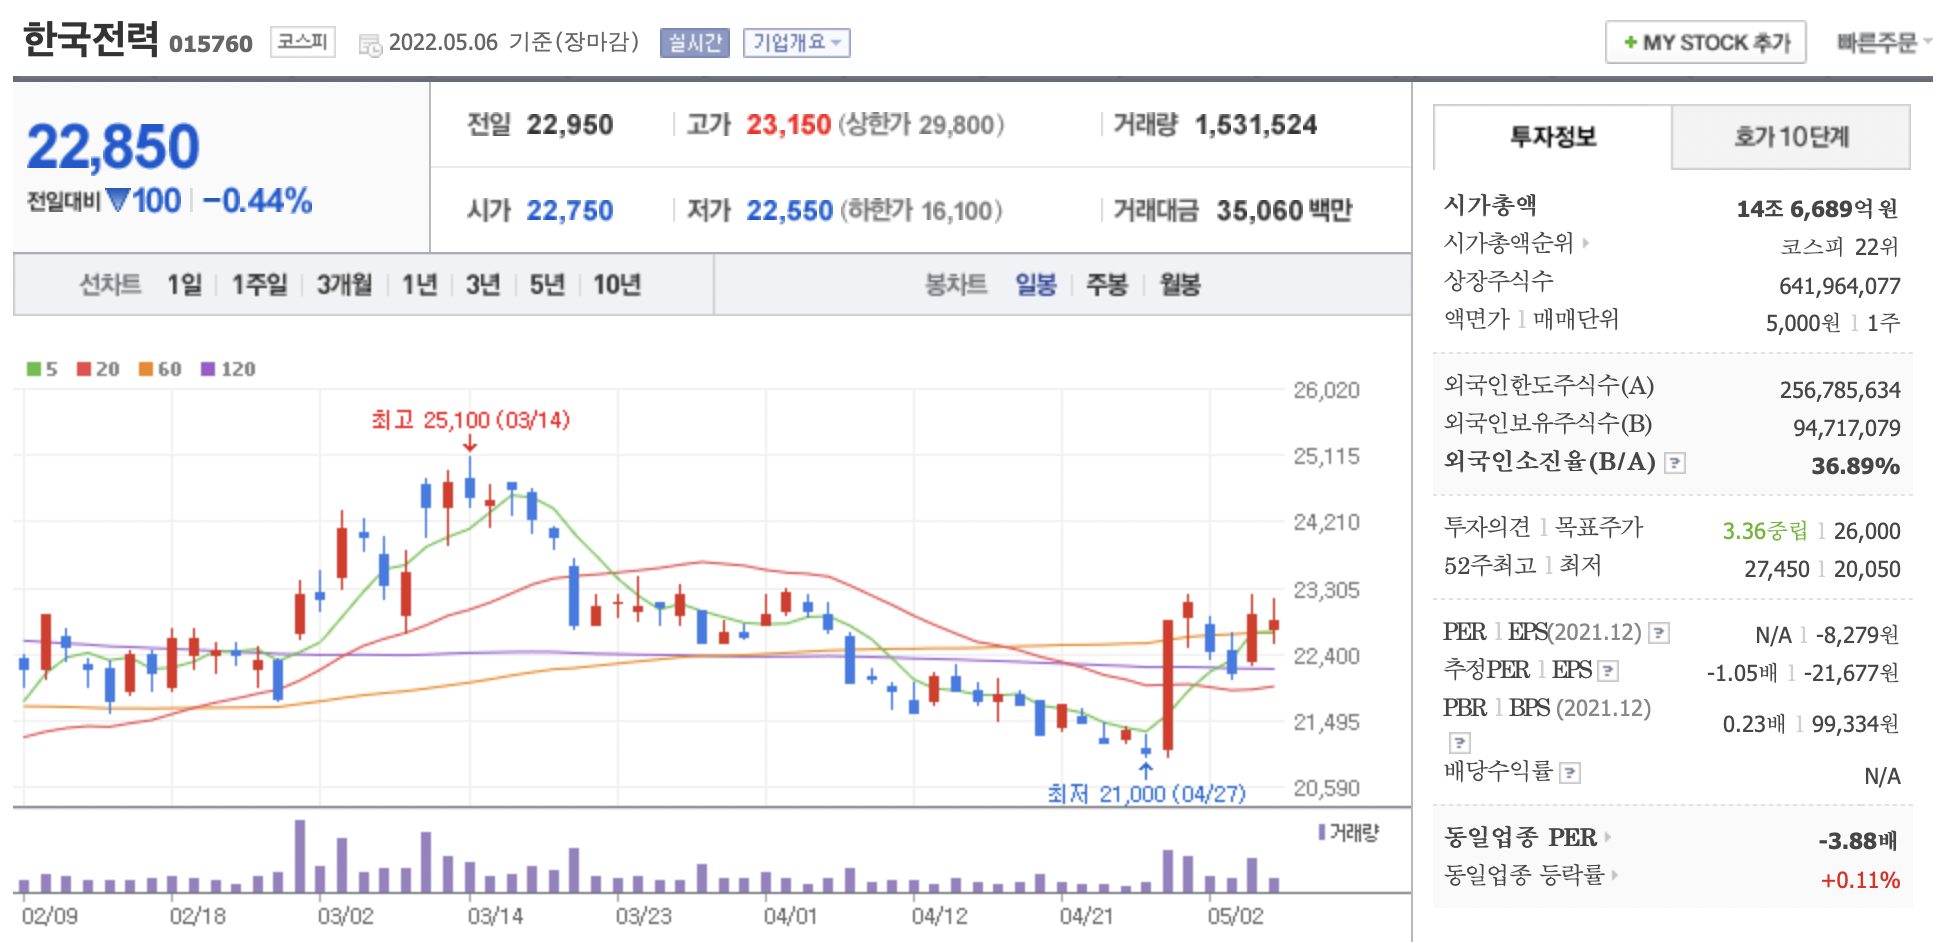
Task: Click the 03/14 date label on chart axis
Action: pos(495,916)
